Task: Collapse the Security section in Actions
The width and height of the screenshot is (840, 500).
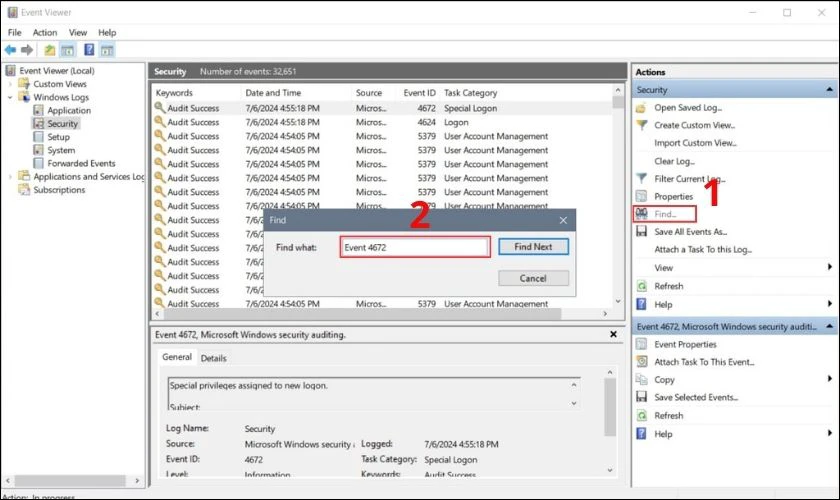Action: pos(829,90)
